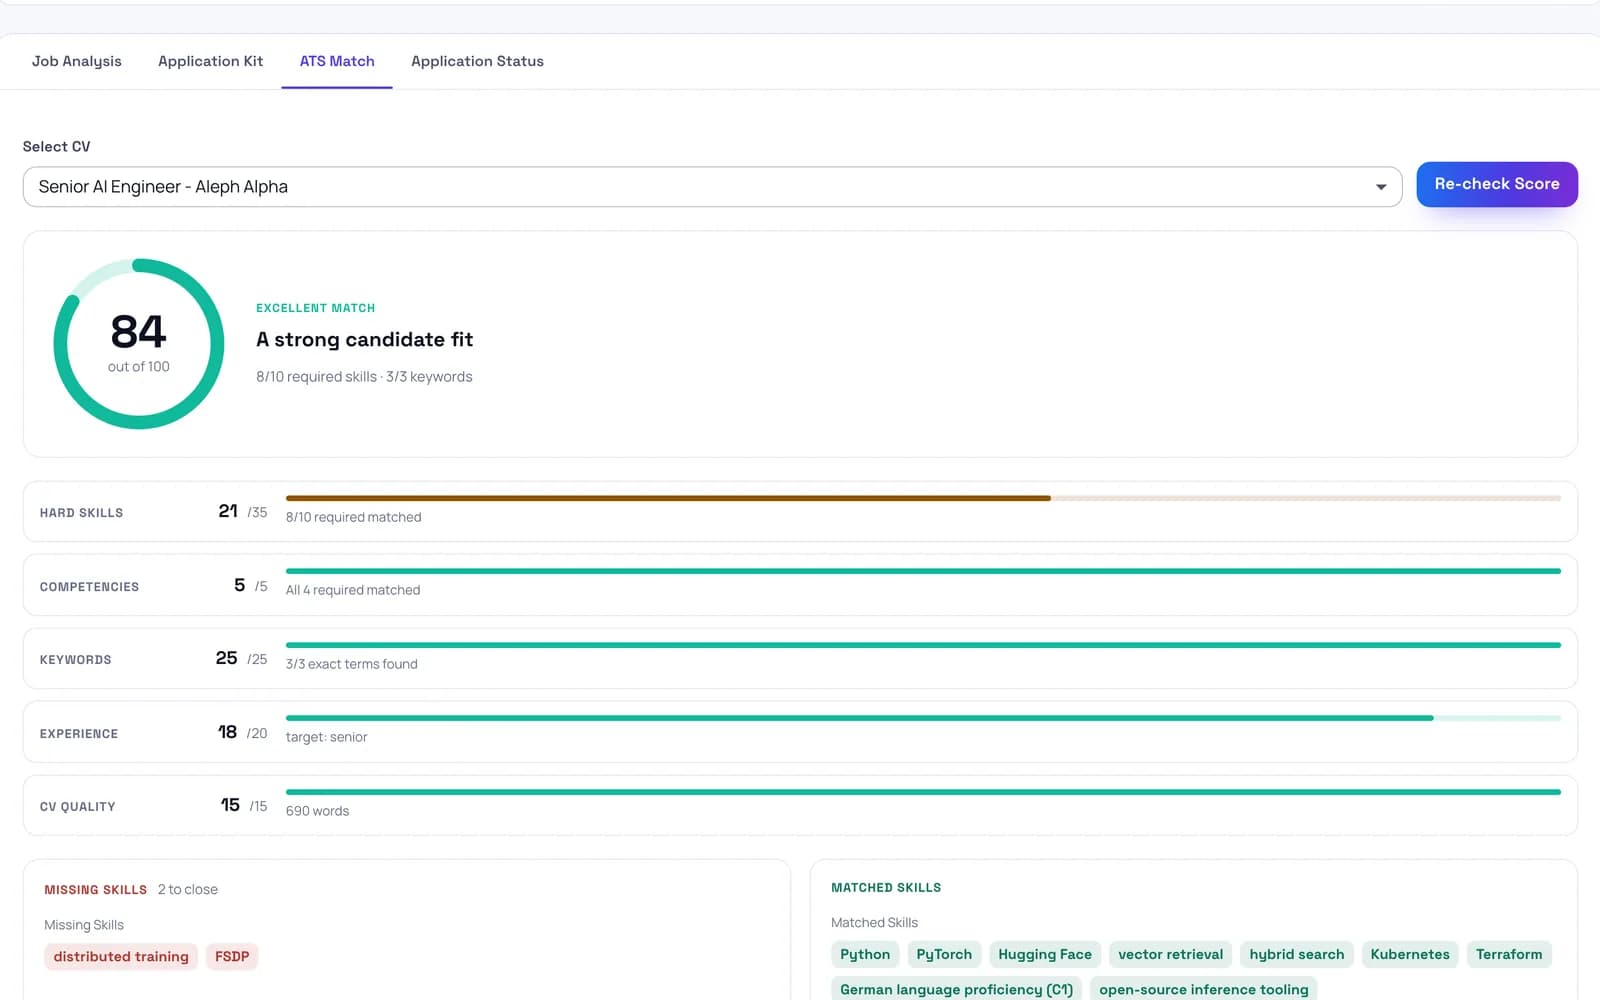Click the 'Select CV' field label
1600x1000 pixels.
pyautogui.click(x=56, y=147)
